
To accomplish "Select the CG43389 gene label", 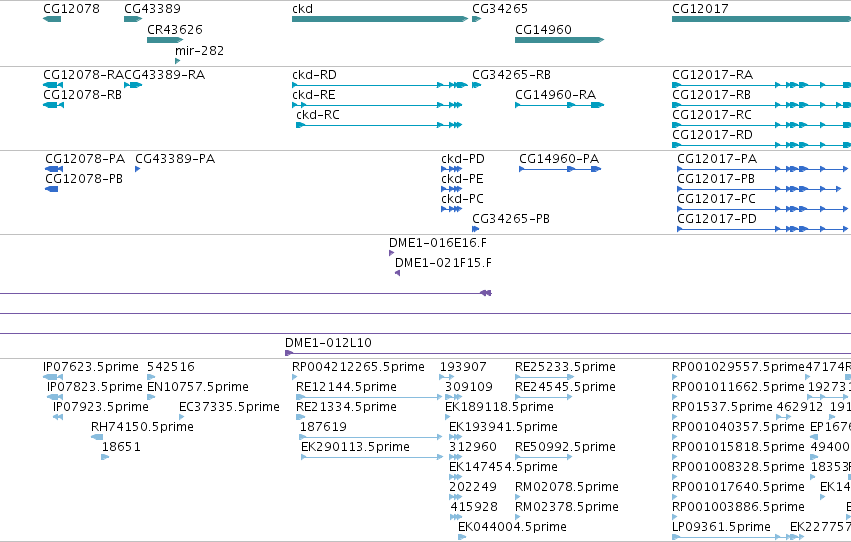I will tap(152, 9).
